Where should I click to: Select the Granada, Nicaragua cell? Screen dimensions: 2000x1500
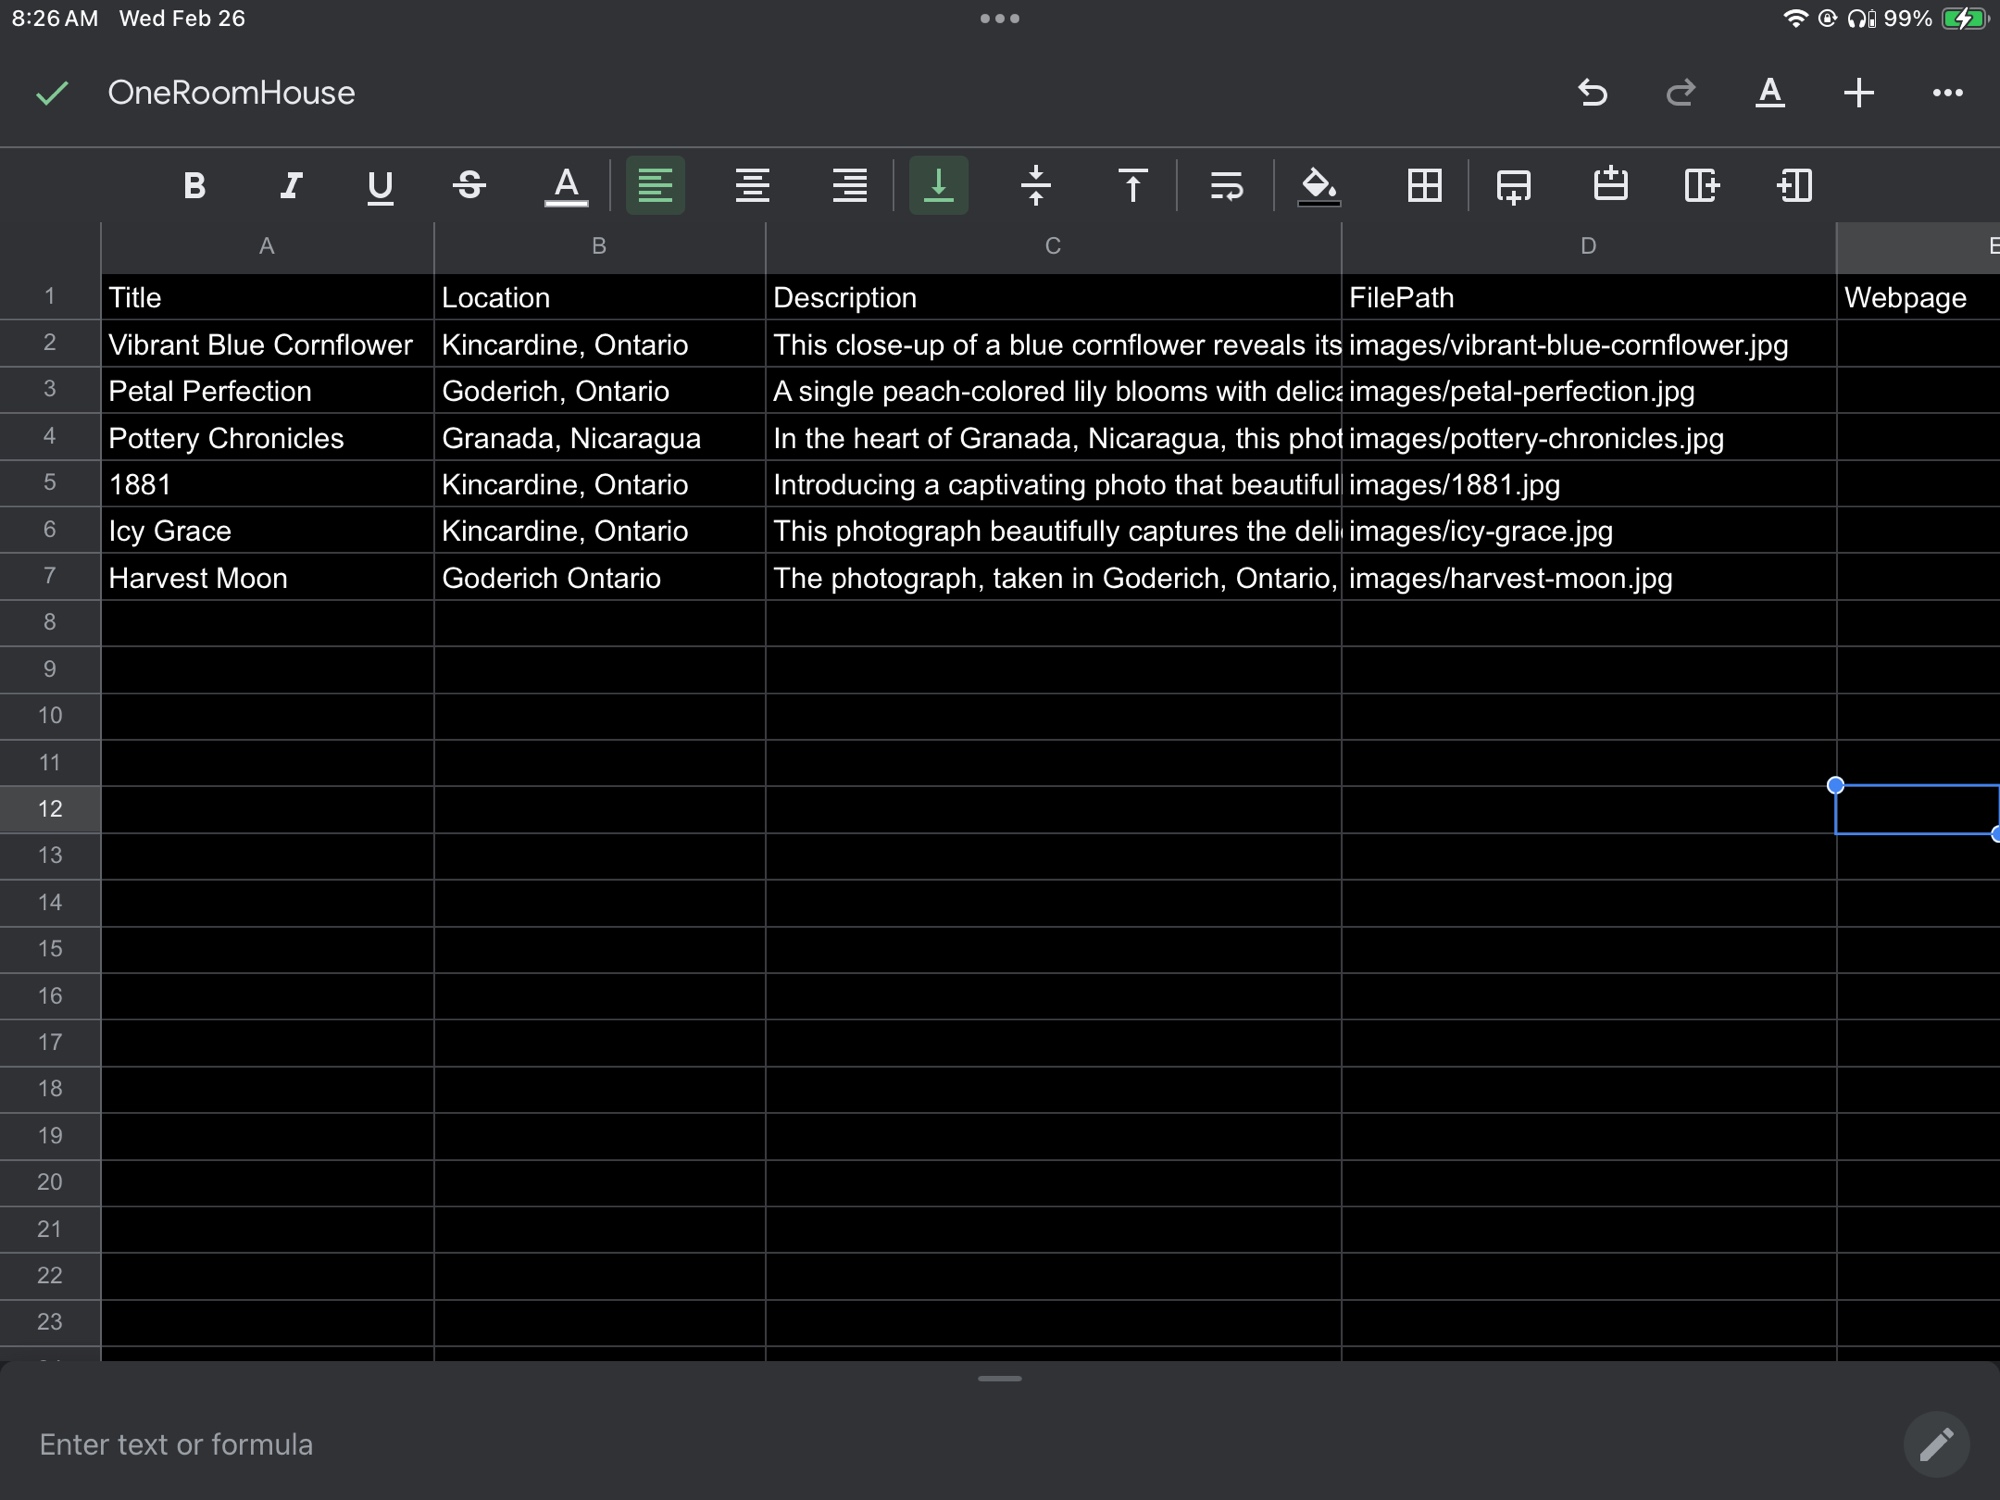pos(599,438)
